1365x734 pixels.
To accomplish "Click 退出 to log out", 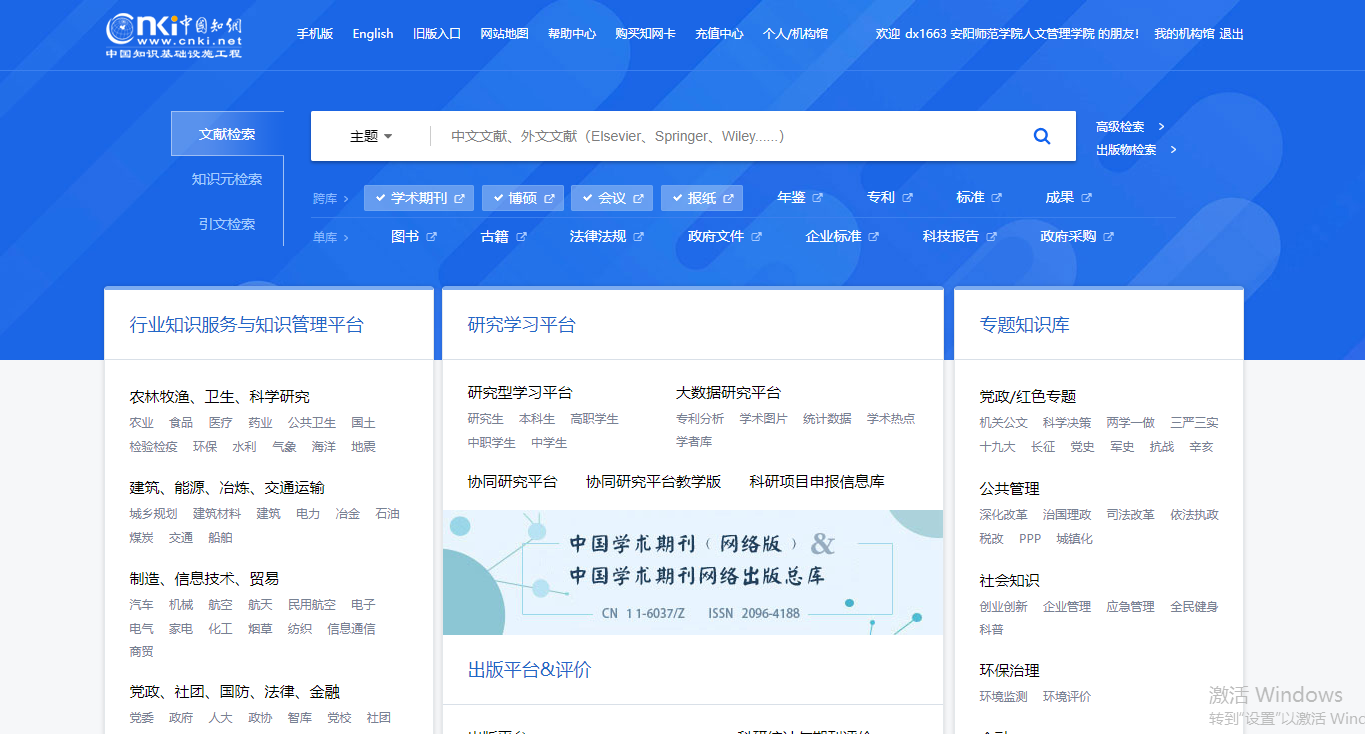I will pyautogui.click(x=1232, y=34).
